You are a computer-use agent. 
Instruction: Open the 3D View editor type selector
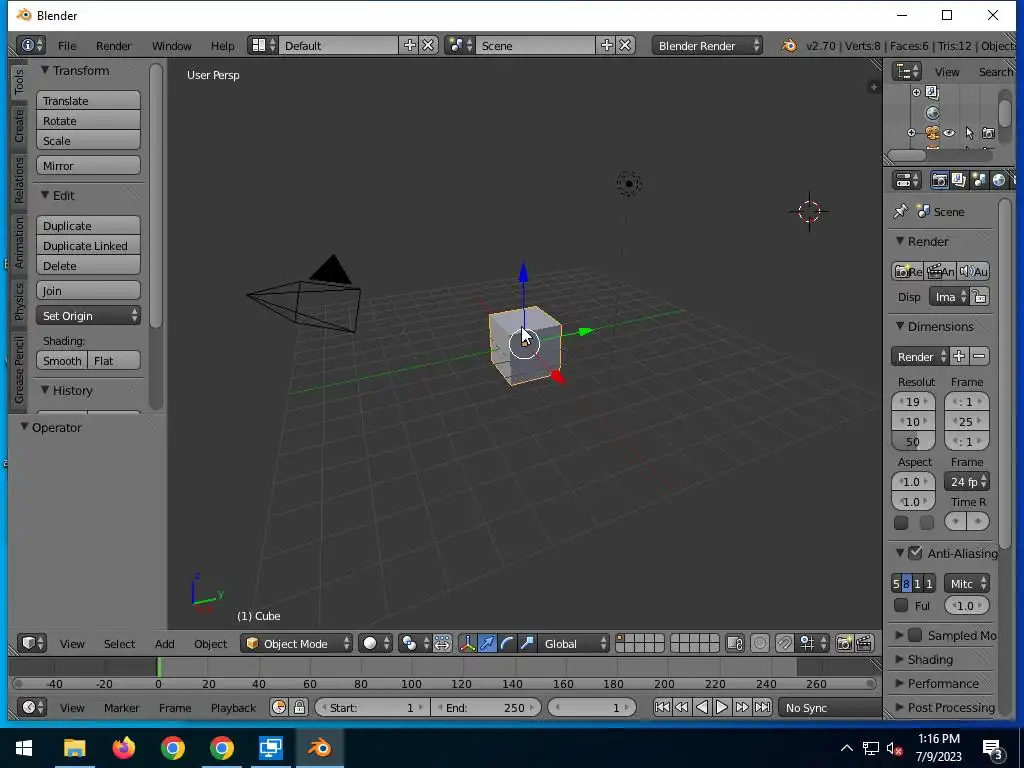pyautogui.click(x=31, y=643)
